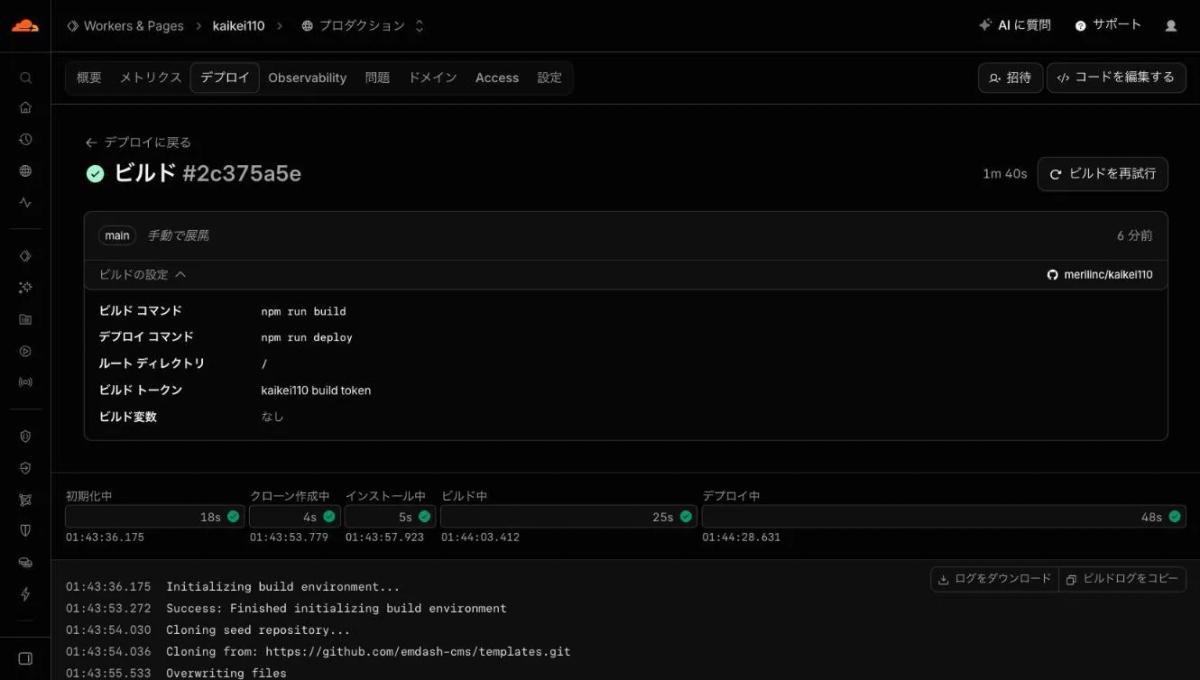Image resolution: width=1200 pixels, height=680 pixels.
Task: Click コードを編集する button
Action: (x=1116, y=78)
